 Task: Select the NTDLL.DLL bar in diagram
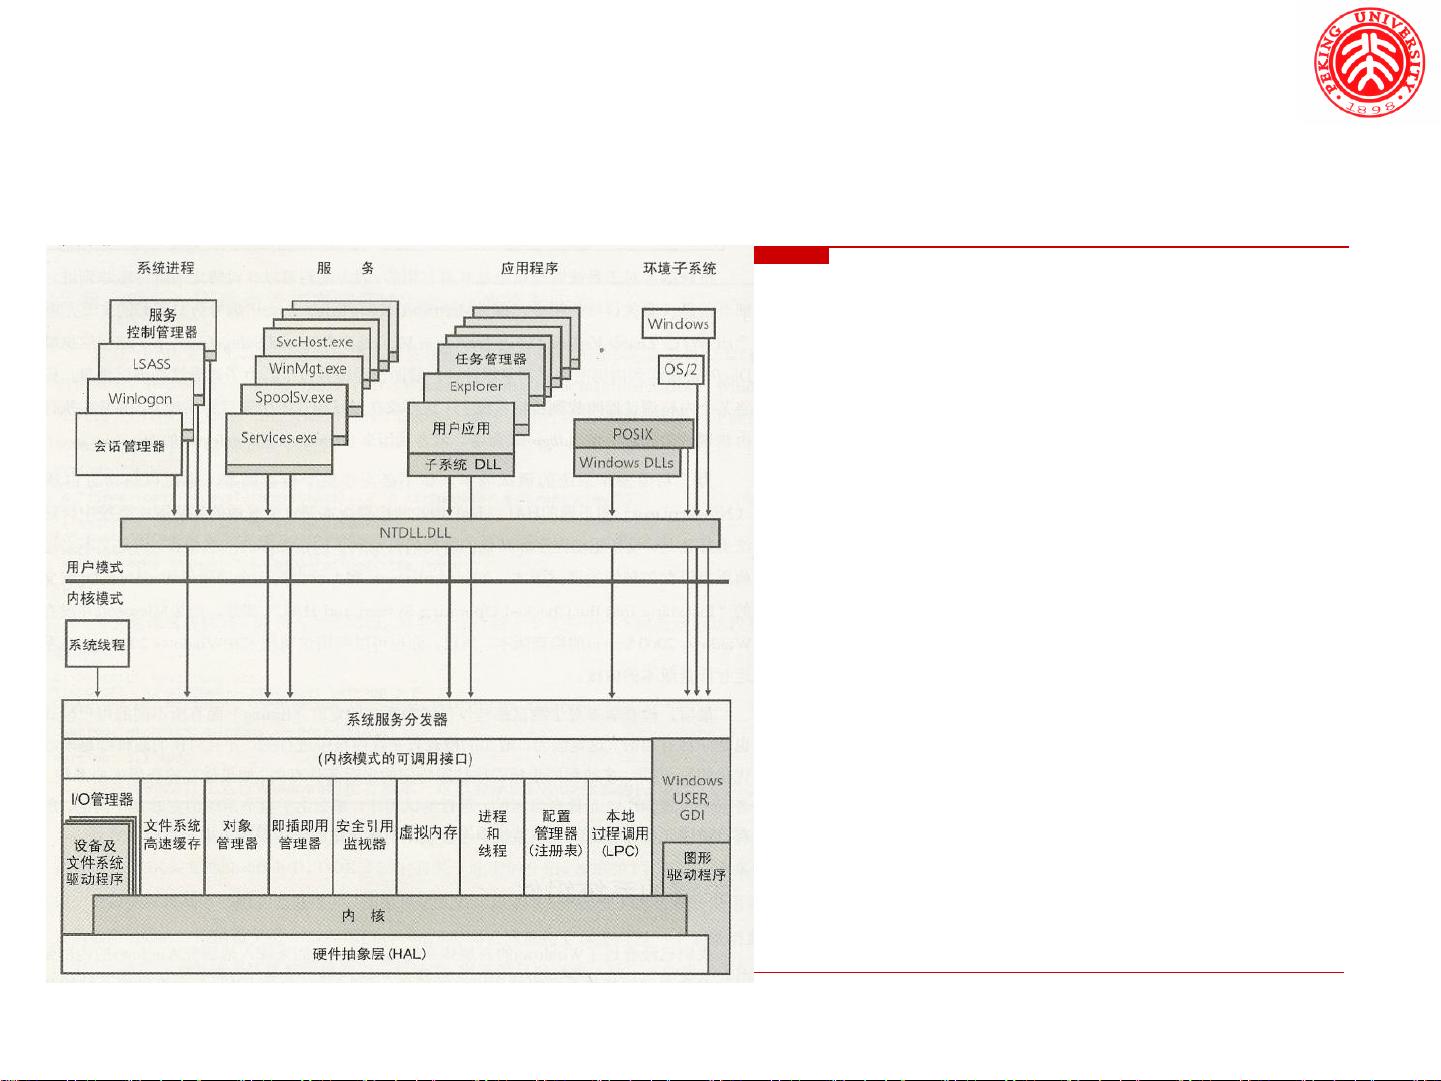pos(419,533)
